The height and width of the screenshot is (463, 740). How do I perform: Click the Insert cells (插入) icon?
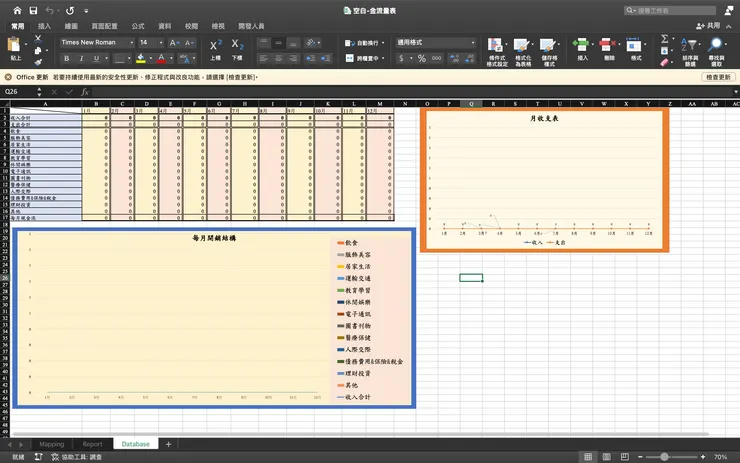point(583,45)
